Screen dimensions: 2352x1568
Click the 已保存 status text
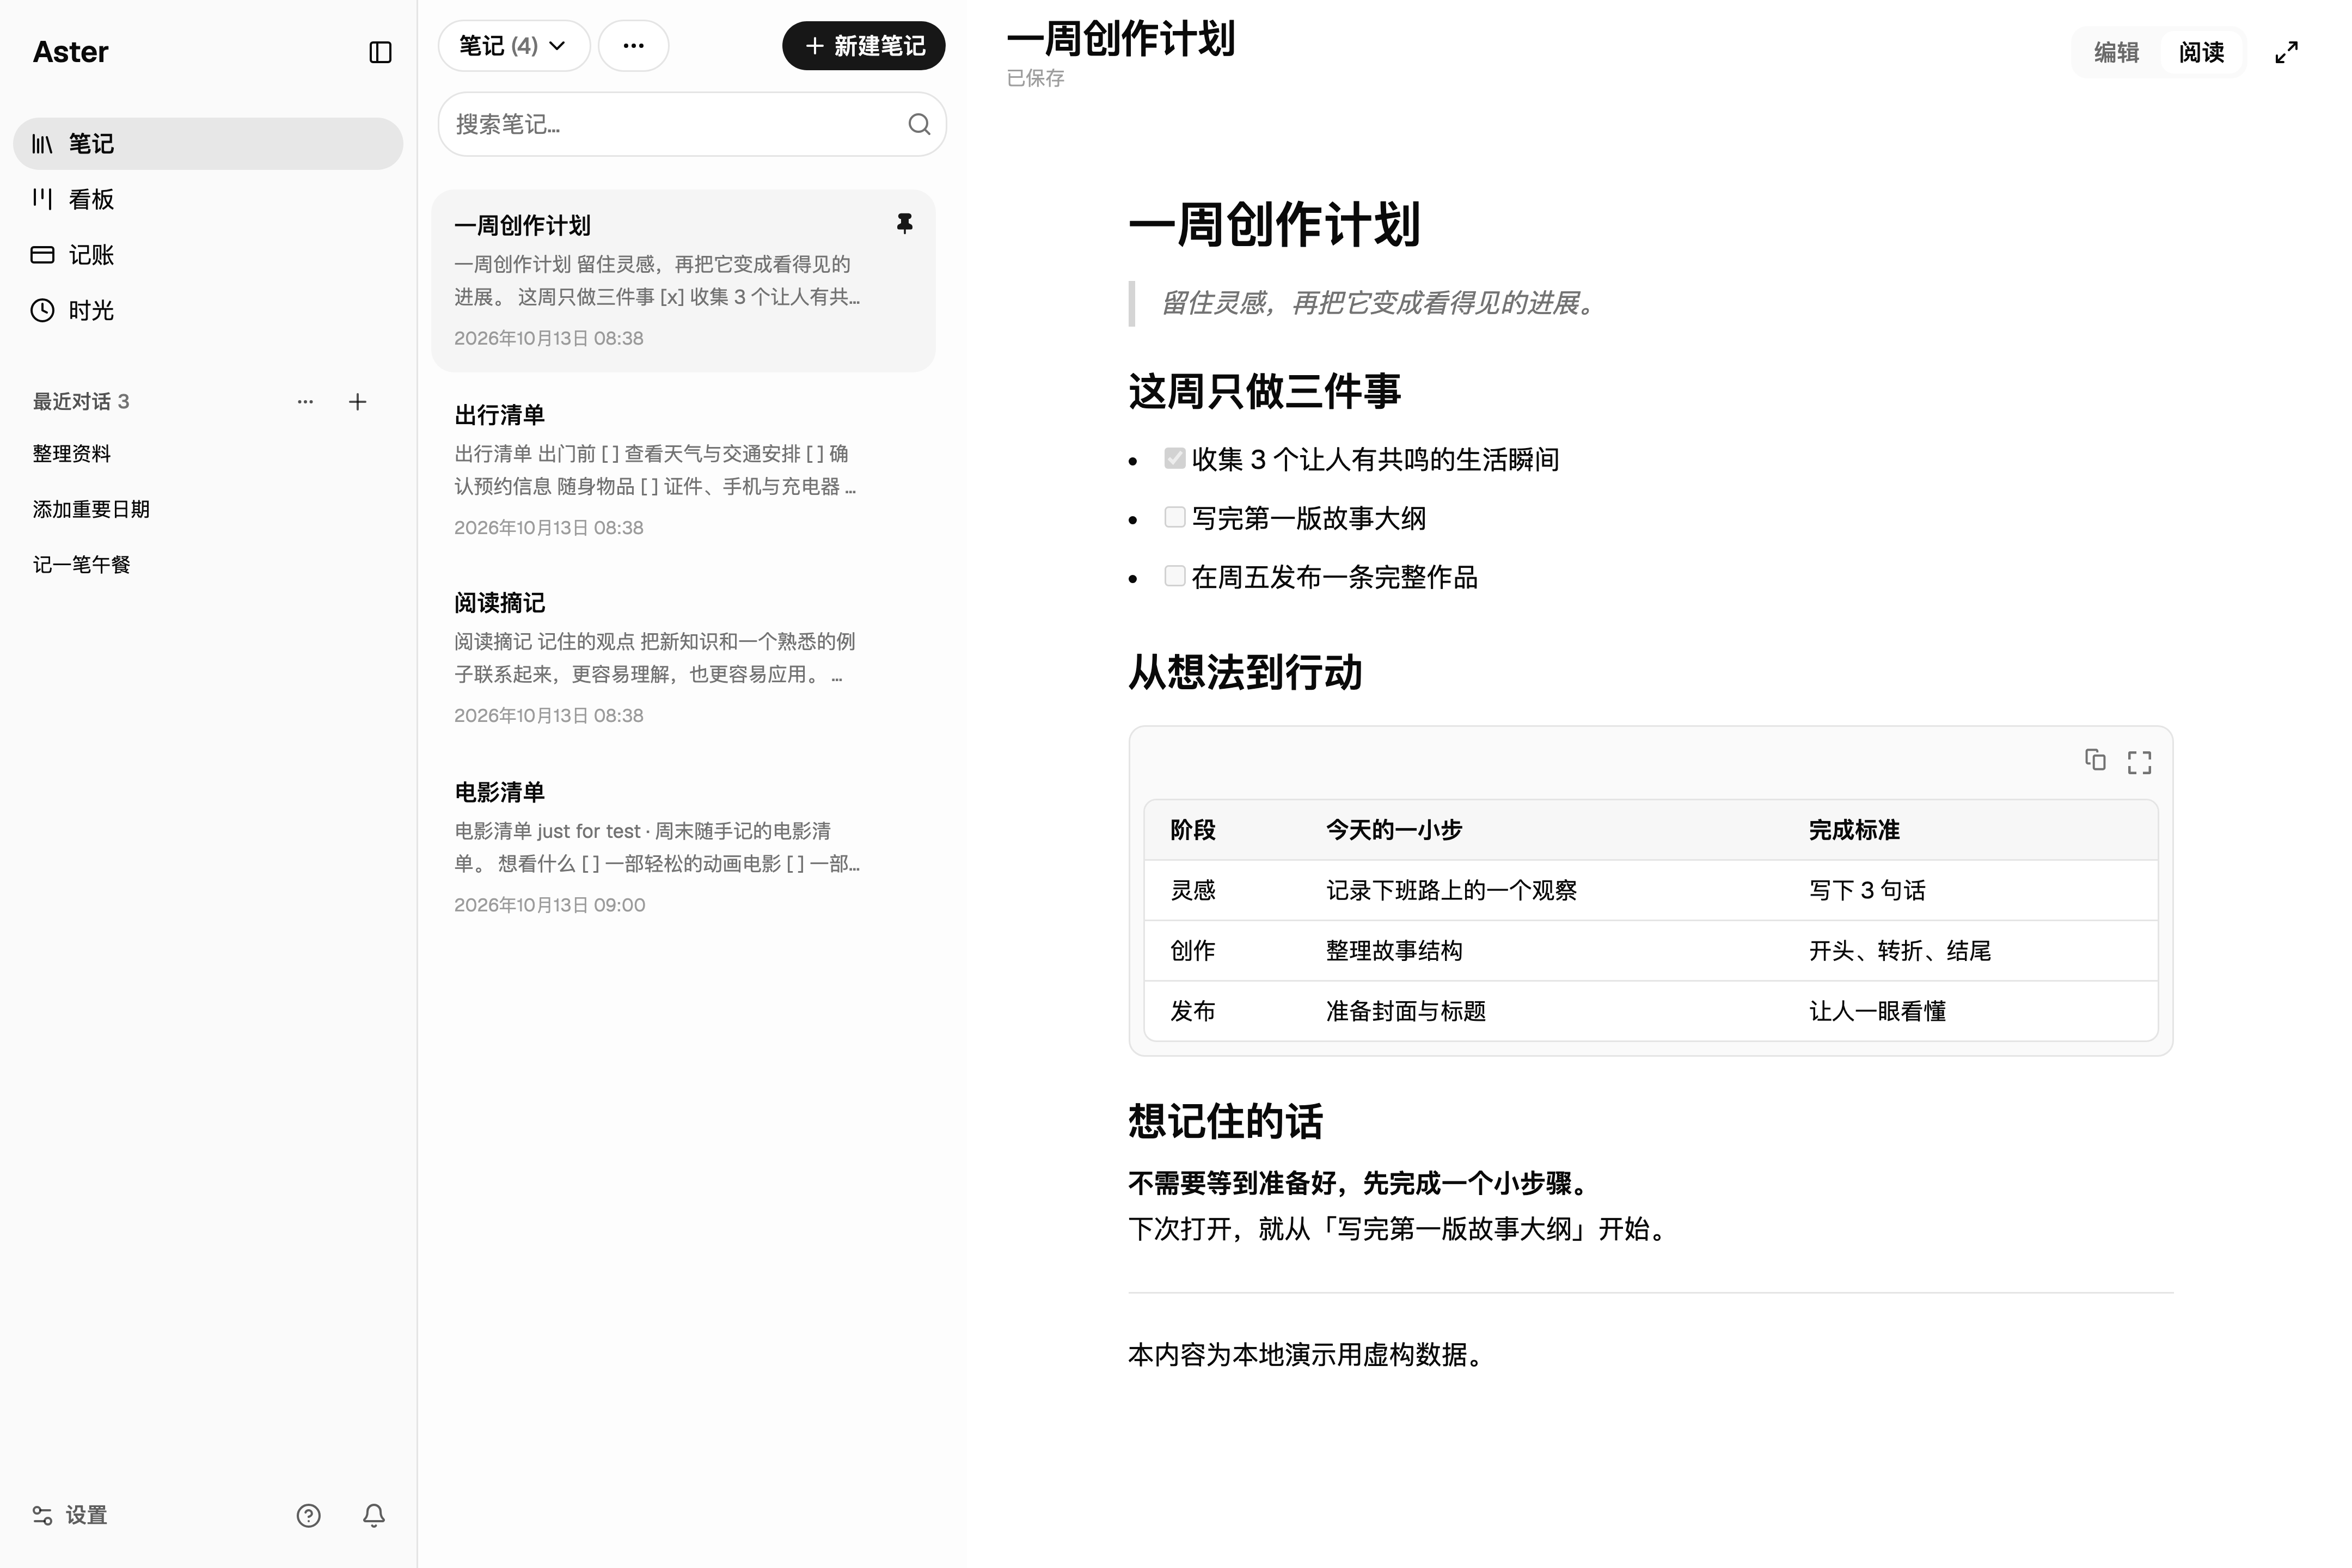click(x=1035, y=78)
